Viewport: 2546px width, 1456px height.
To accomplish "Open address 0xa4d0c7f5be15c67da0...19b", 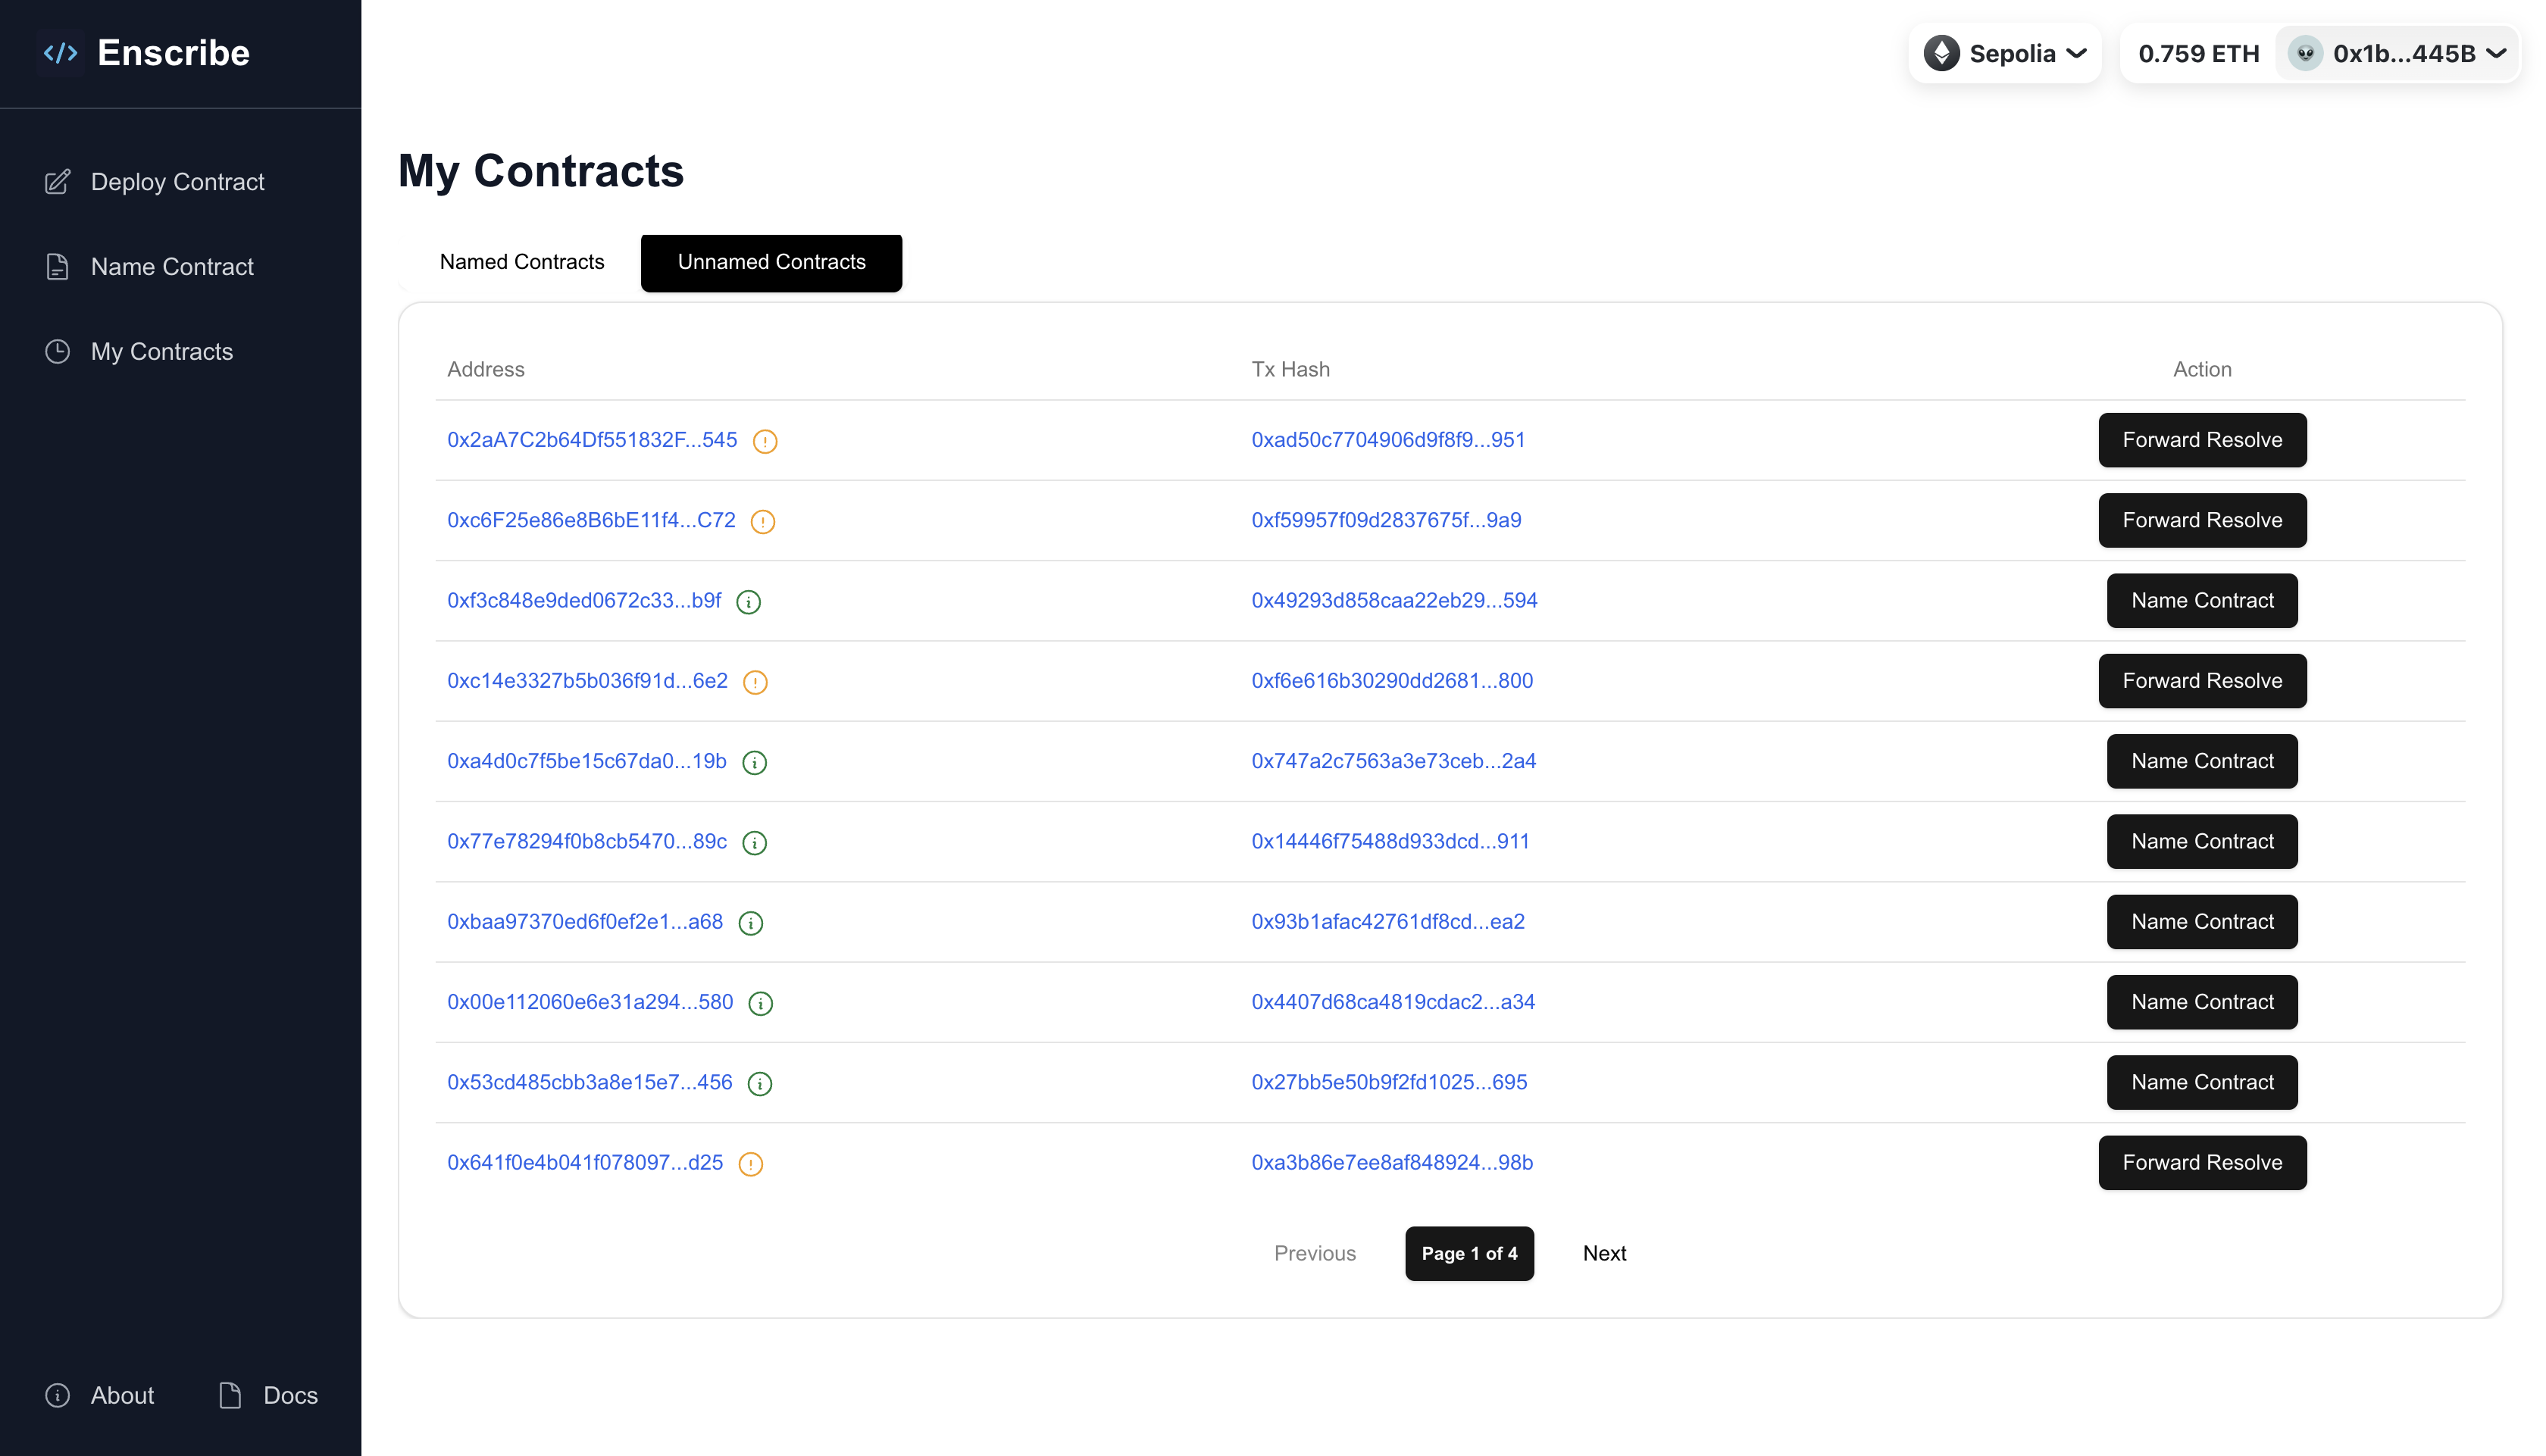I will click(587, 761).
